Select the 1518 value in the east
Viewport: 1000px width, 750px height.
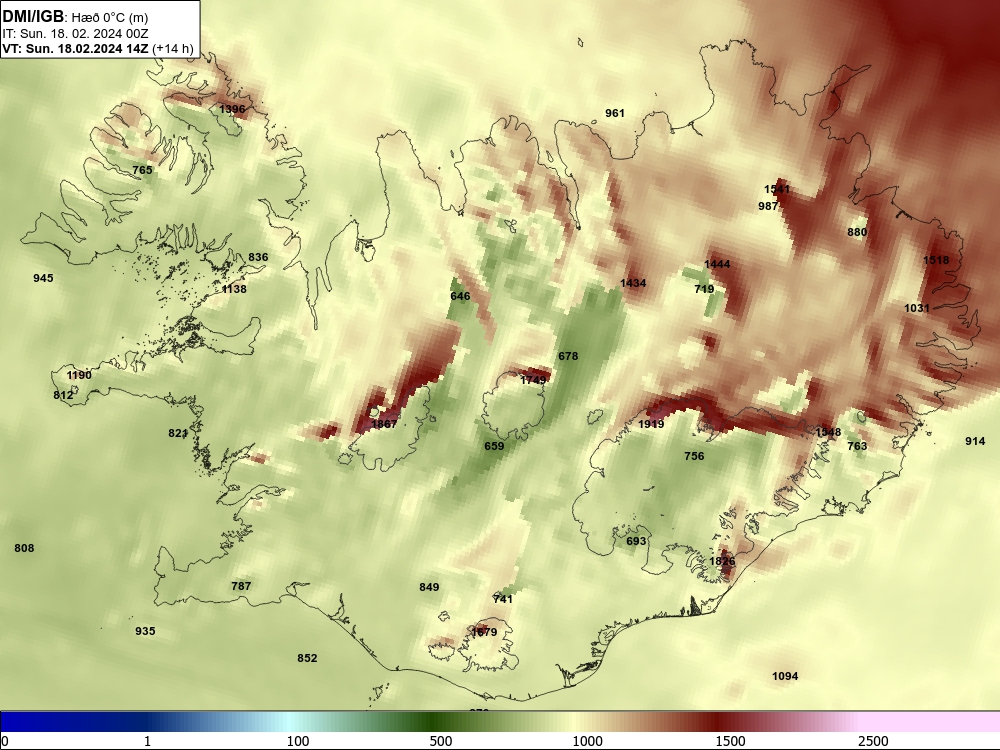pyautogui.click(x=936, y=260)
